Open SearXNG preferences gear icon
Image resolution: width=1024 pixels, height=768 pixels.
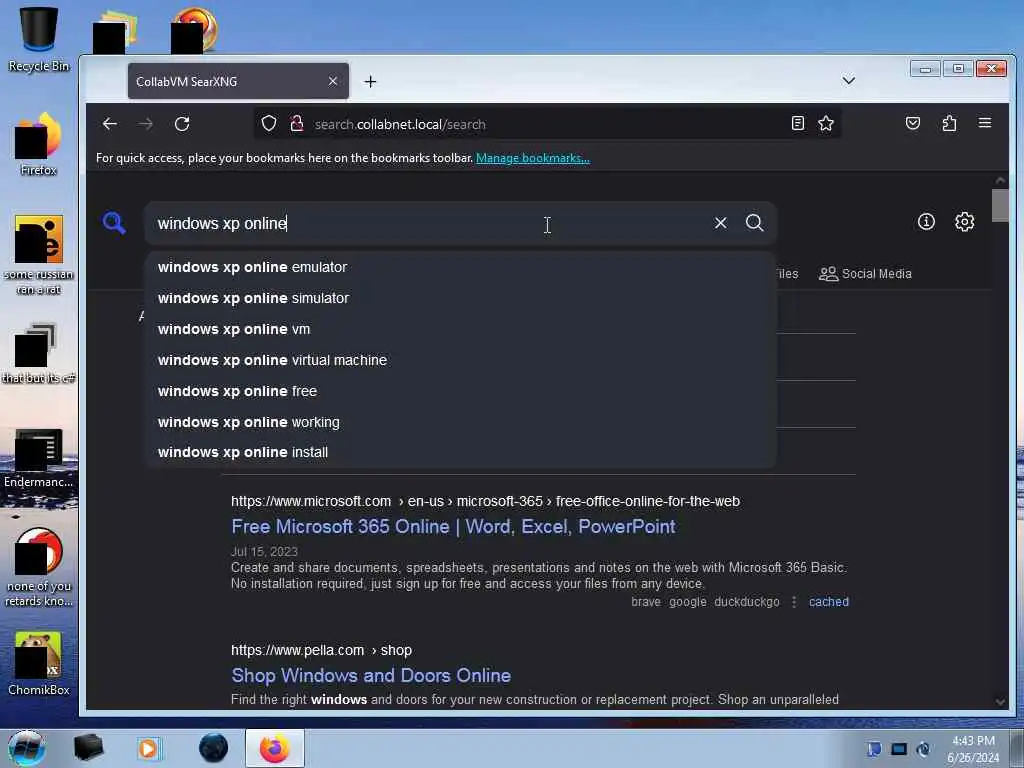965,222
